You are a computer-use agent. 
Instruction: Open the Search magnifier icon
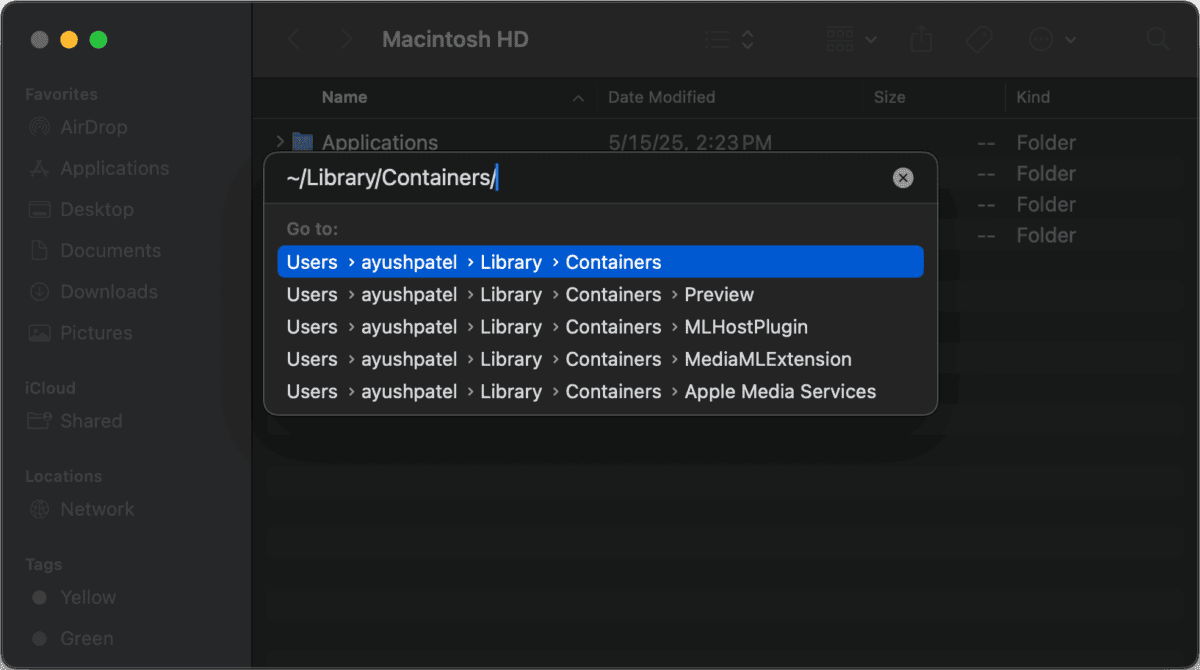tap(1157, 40)
